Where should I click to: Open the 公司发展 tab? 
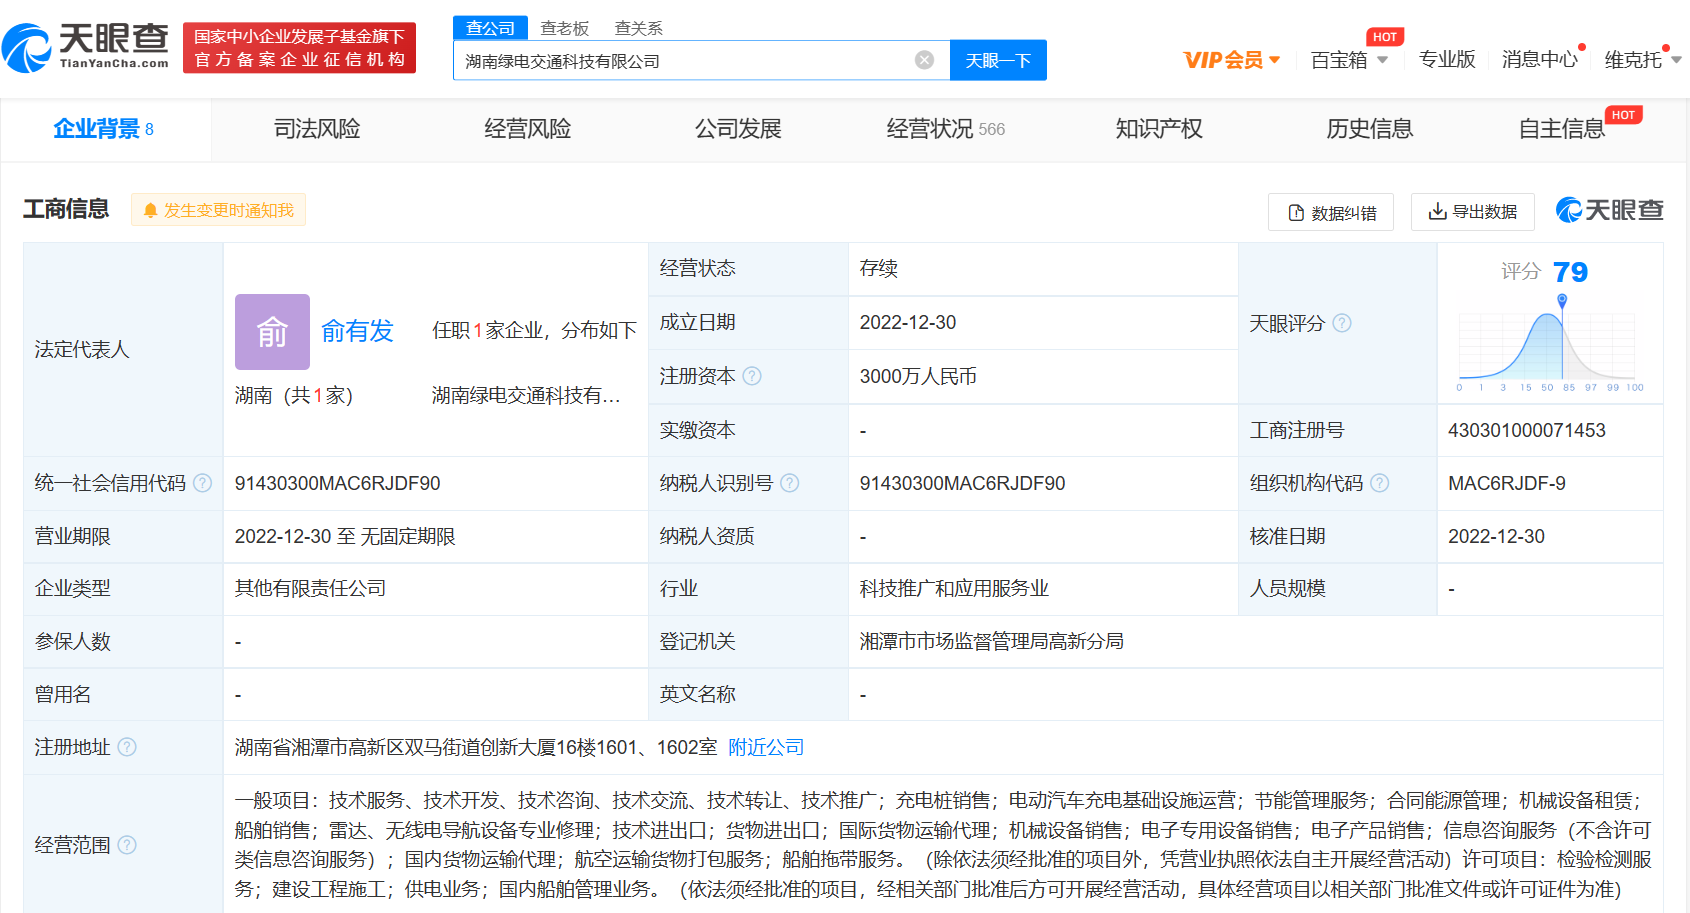(x=738, y=129)
